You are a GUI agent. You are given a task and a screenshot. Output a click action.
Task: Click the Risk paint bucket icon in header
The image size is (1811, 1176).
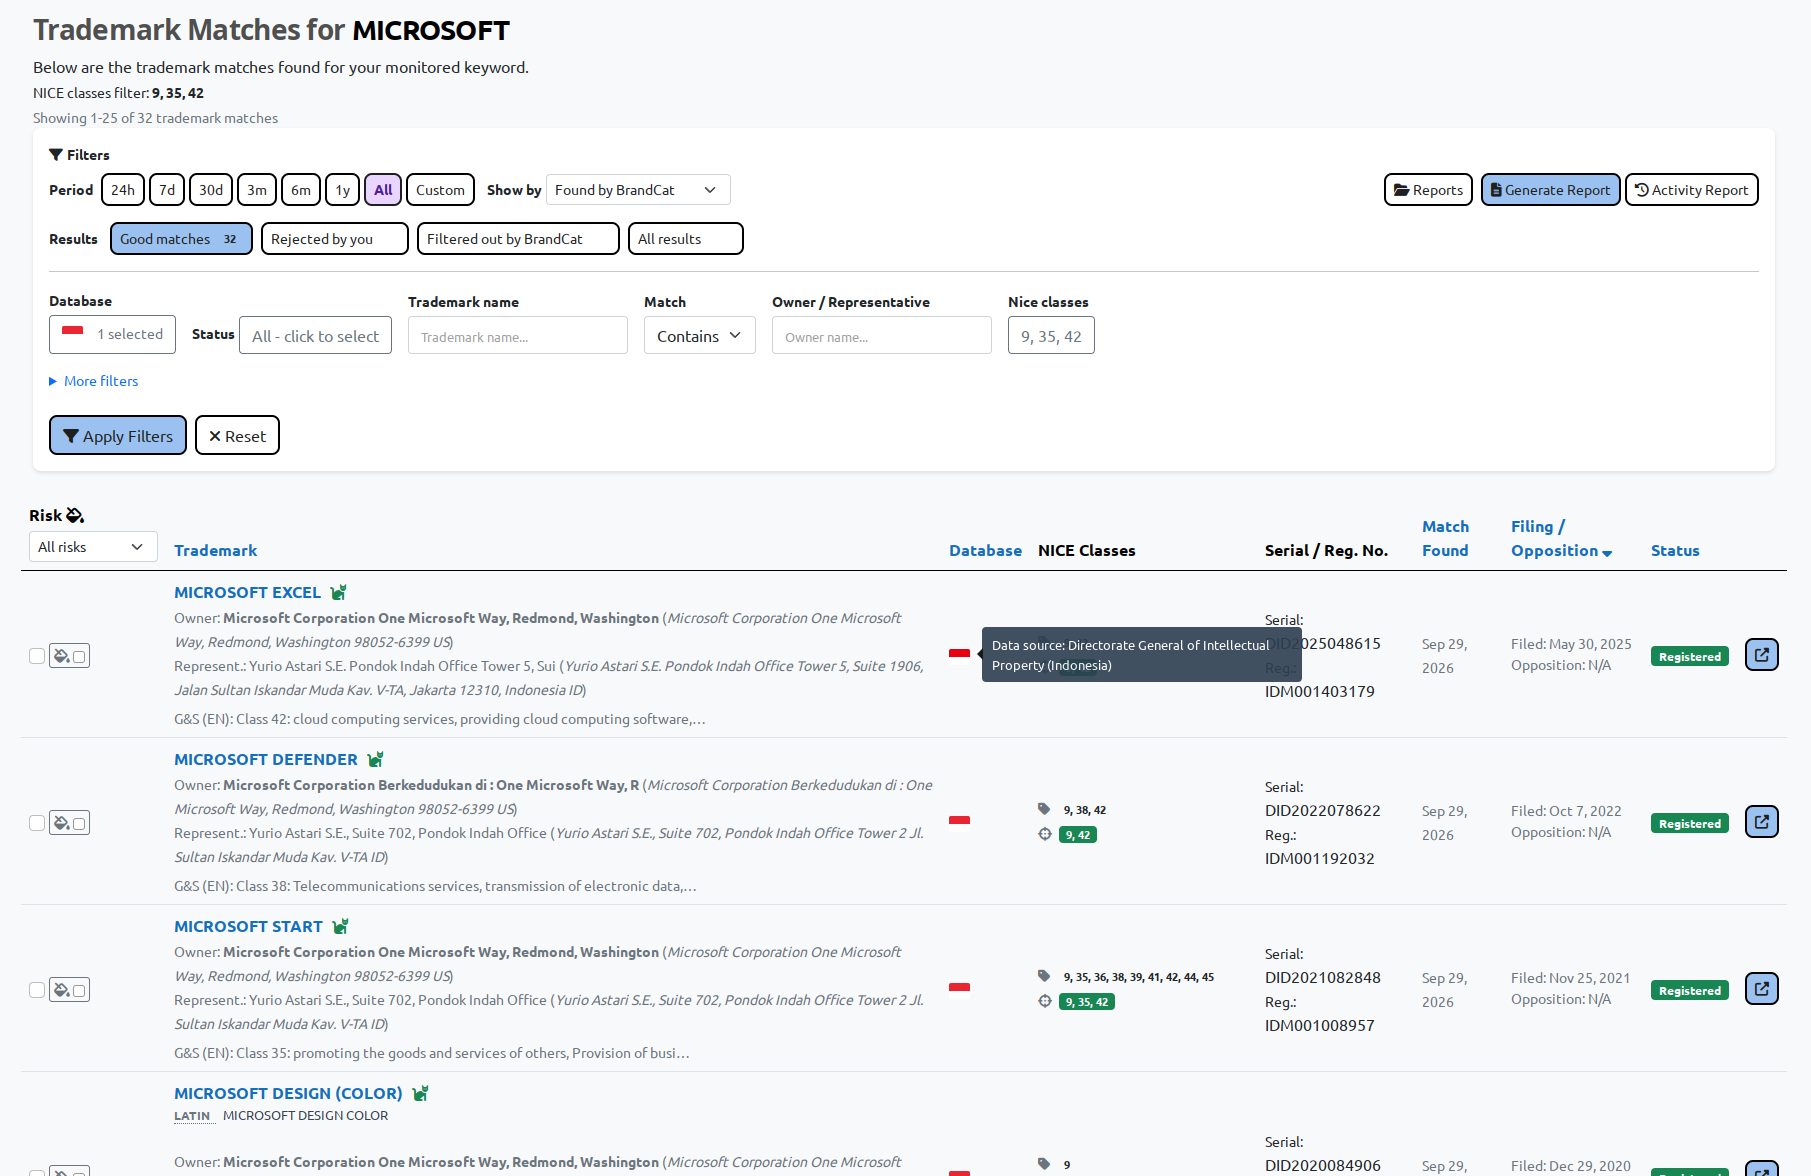75,515
